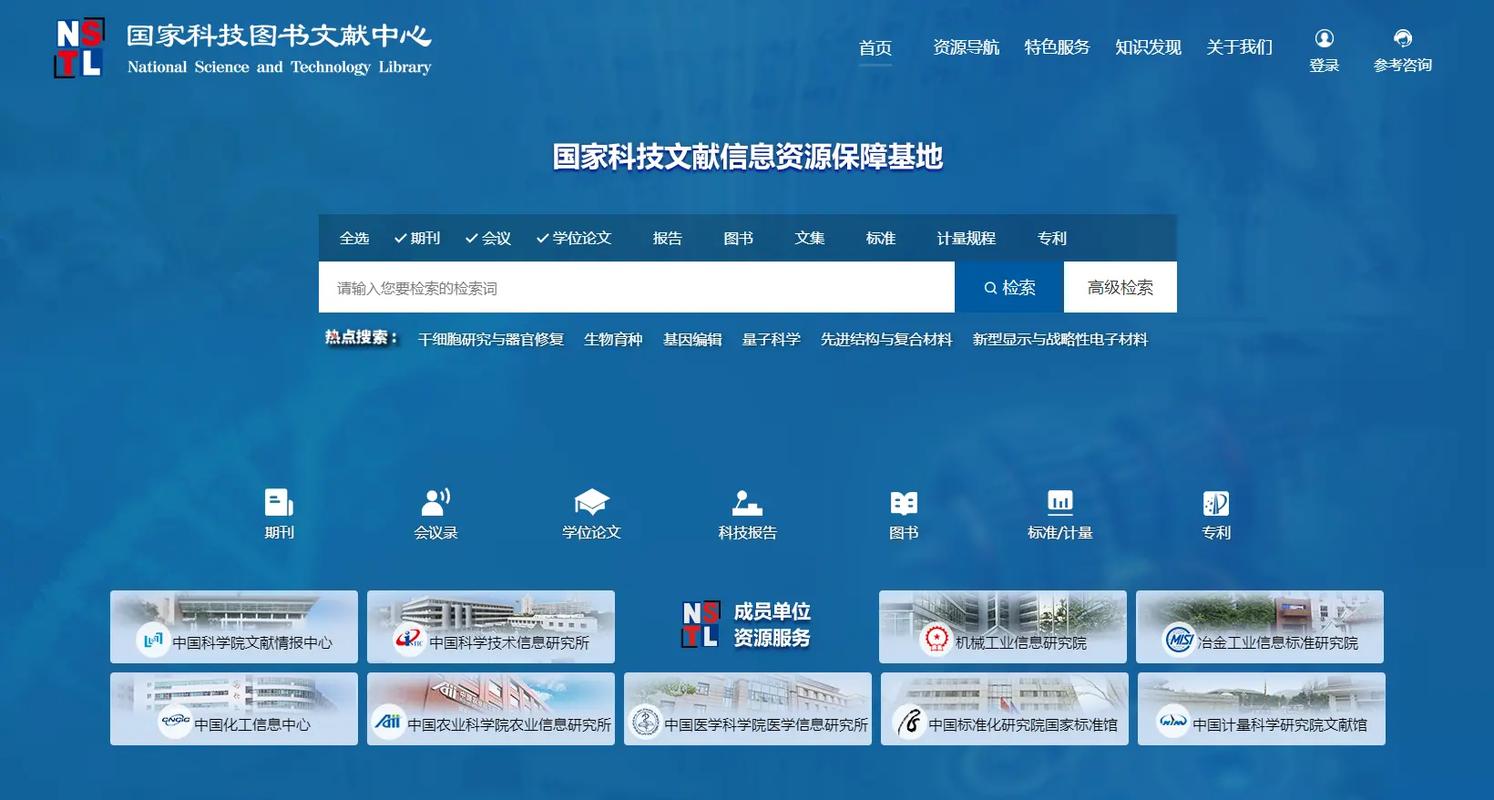Click magnifier icon in 检索 button
The image size is (1494, 800).
(x=990, y=288)
